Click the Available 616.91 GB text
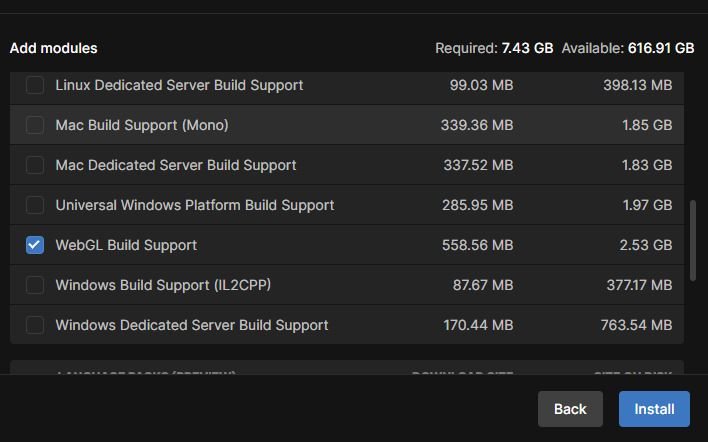708x442 pixels. pyautogui.click(x=628, y=48)
